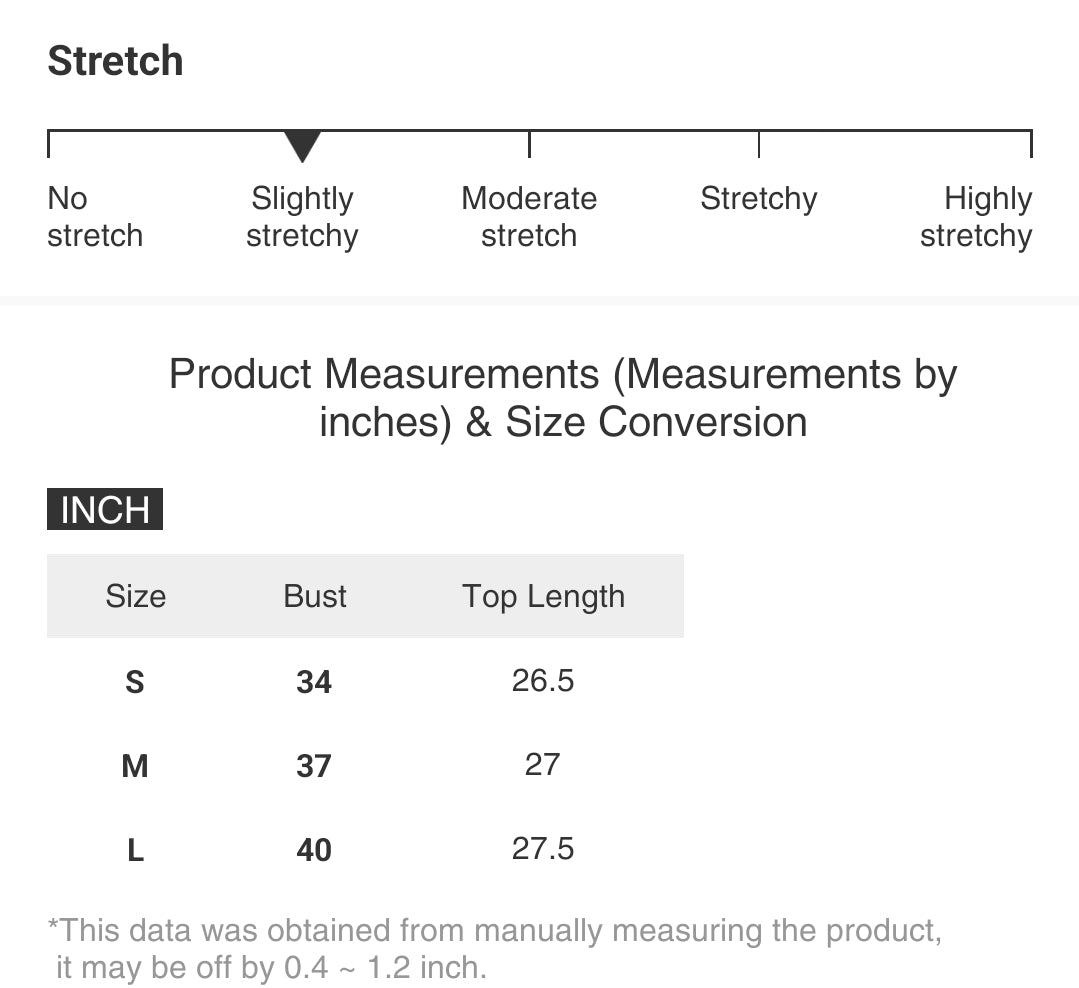The image size is (1079, 988).
Task: Click the 'No stretch' scale label
Action: coord(95,217)
